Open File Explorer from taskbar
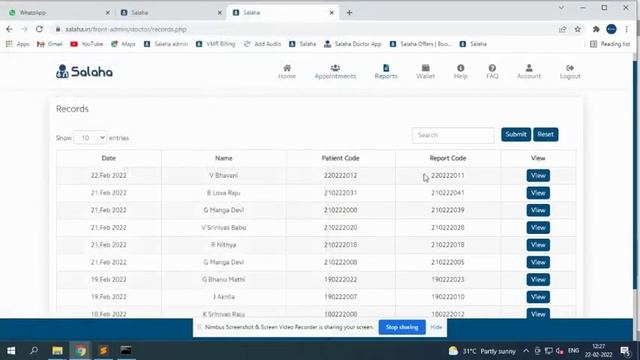This screenshot has width=640, height=360. (x=58, y=351)
